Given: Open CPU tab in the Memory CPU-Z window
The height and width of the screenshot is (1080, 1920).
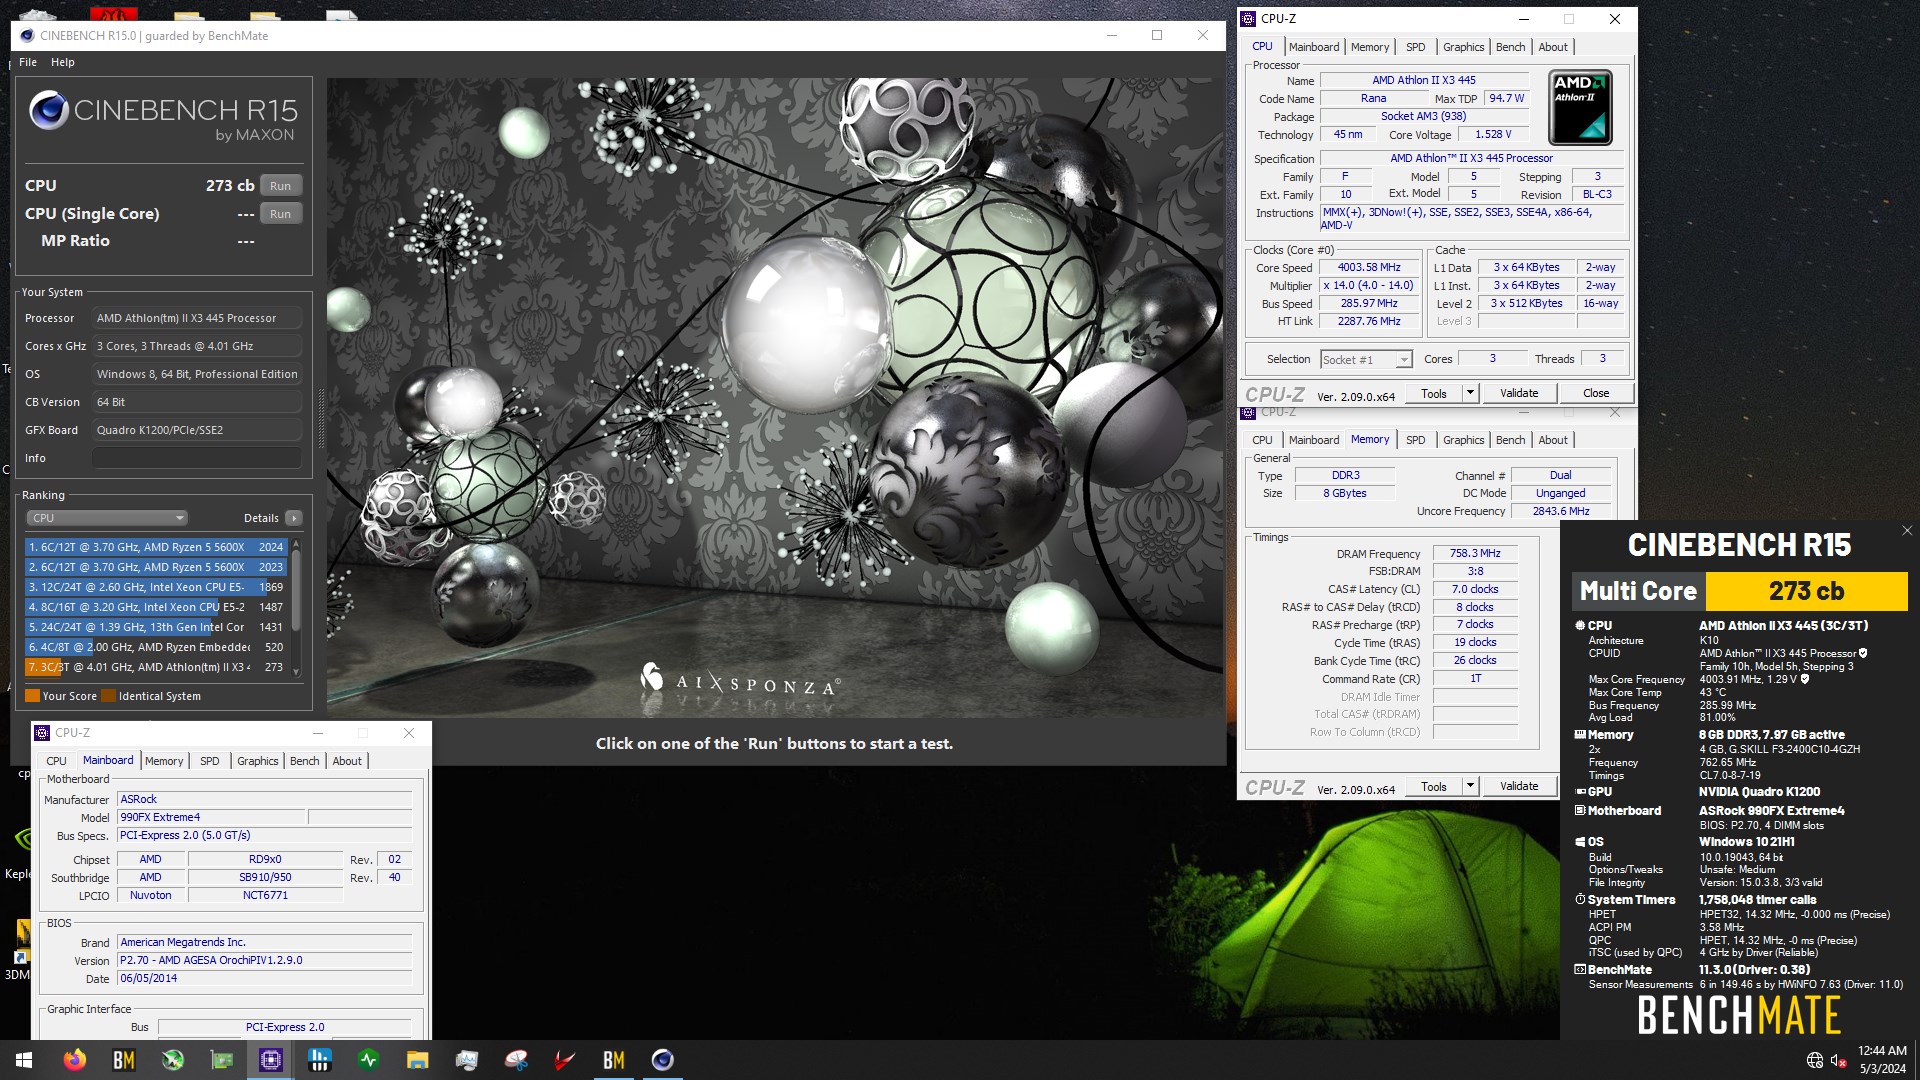Looking at the screenshot, I should pyautogui.click(x=1262, y=440).
